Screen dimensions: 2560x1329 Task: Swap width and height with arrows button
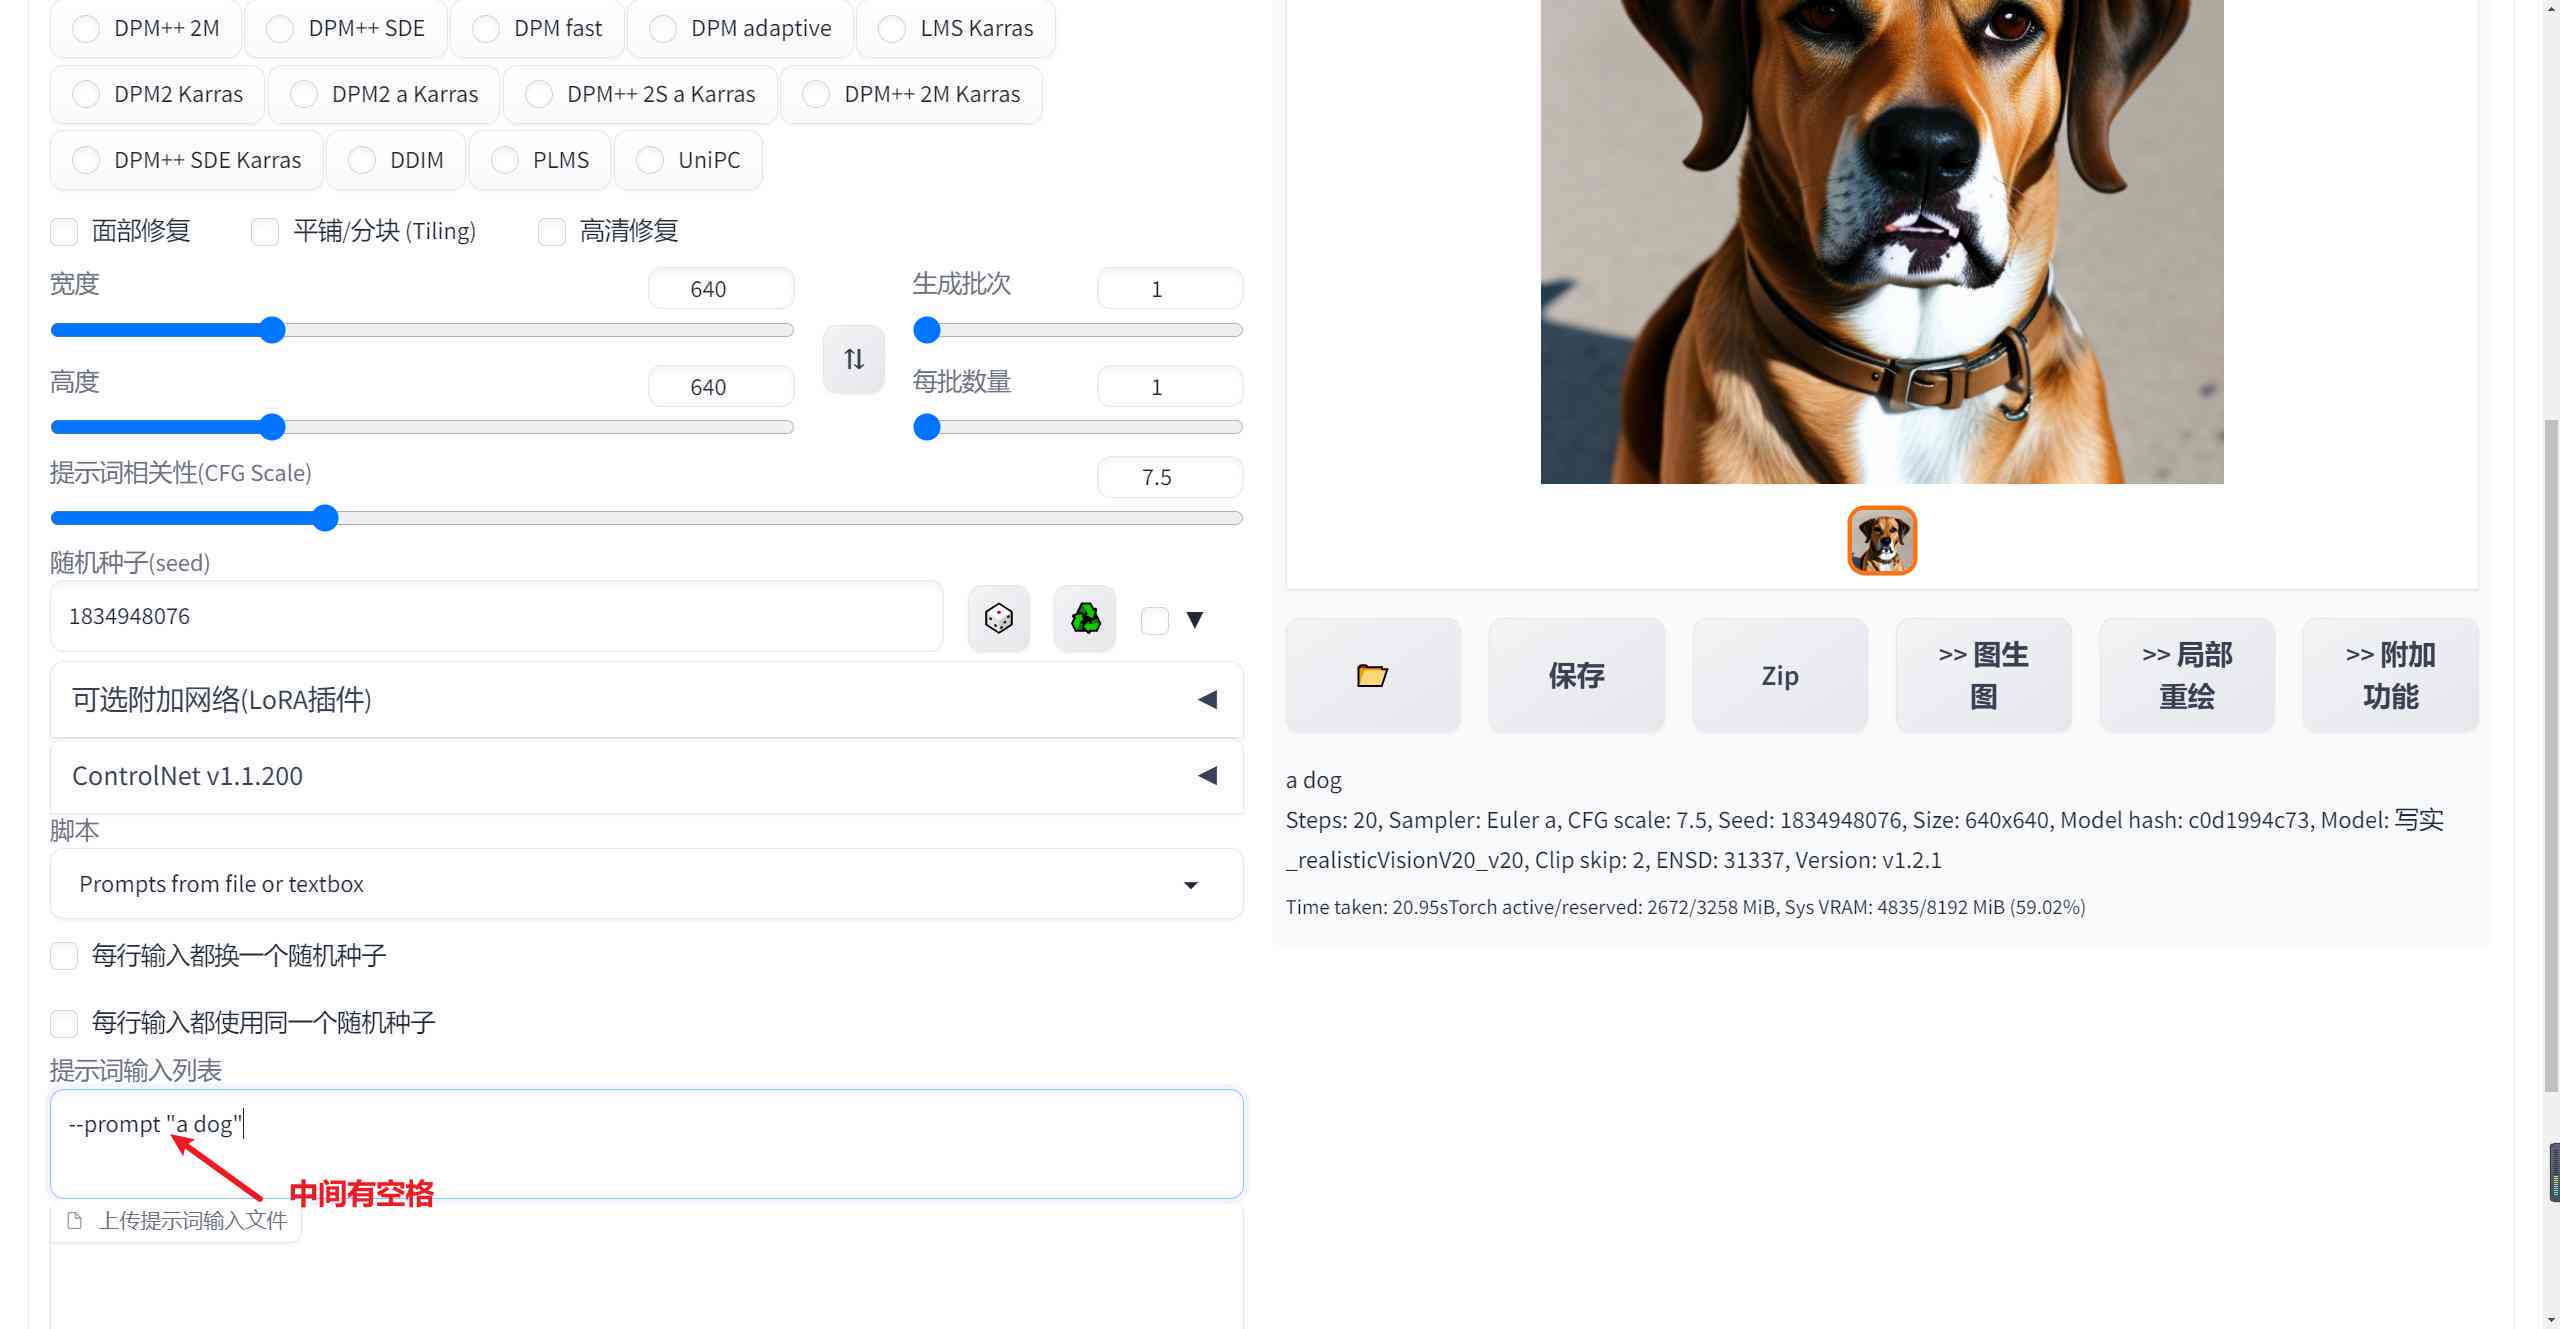click(853, 359)
